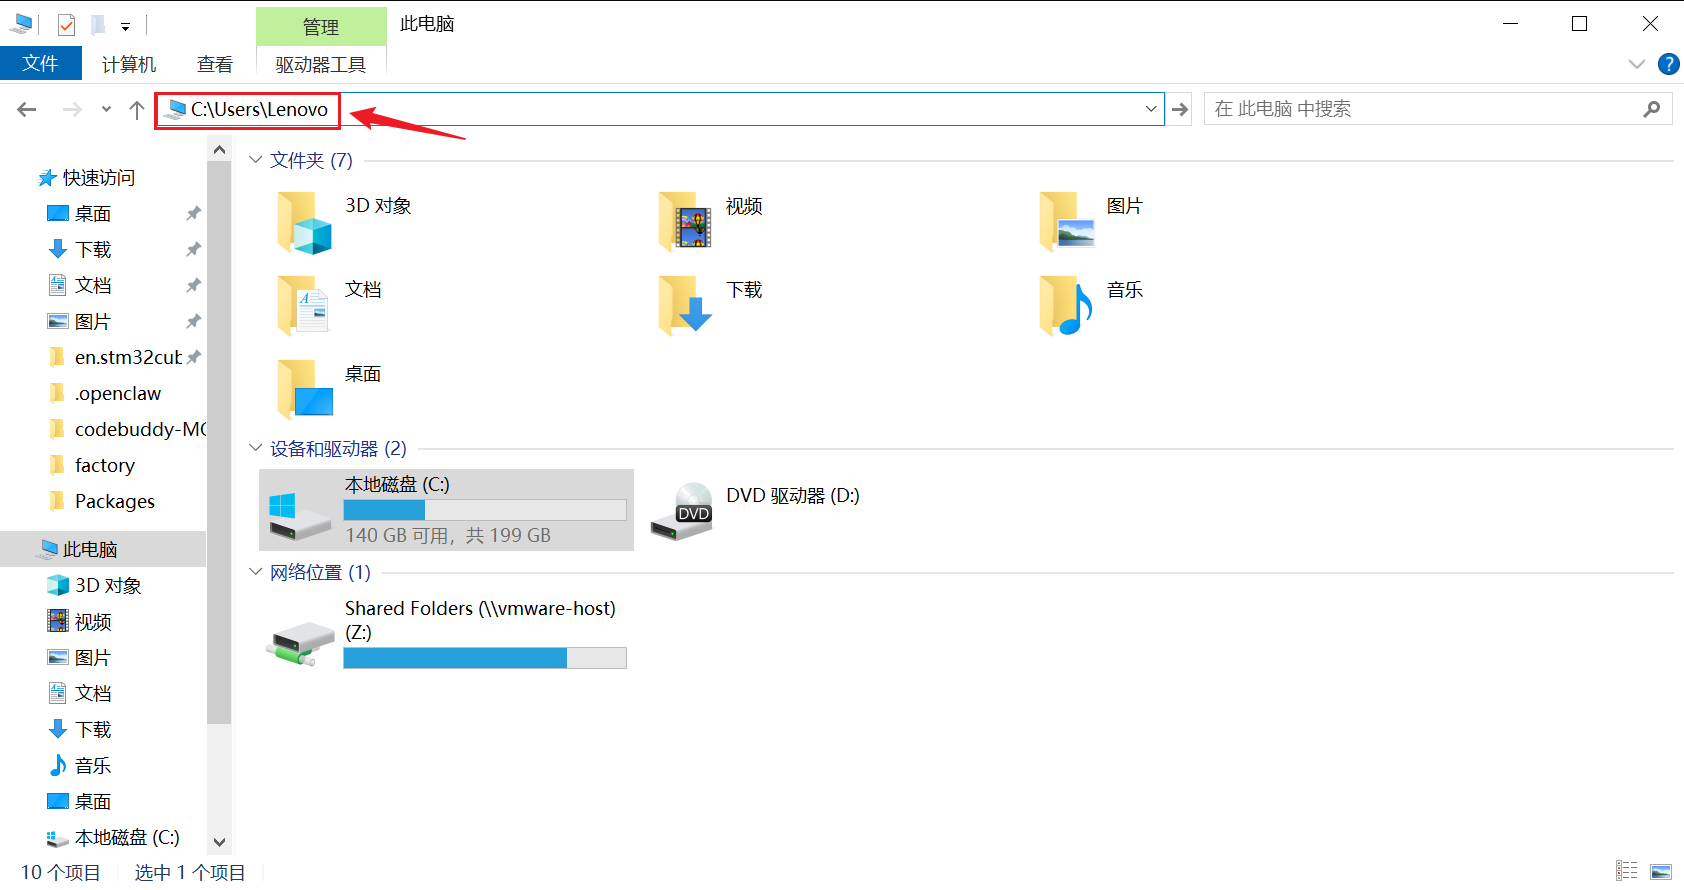
Task: Unpin en.stm32cub via its pin icon
Action: pyautogui.click(x=193, y=357)
